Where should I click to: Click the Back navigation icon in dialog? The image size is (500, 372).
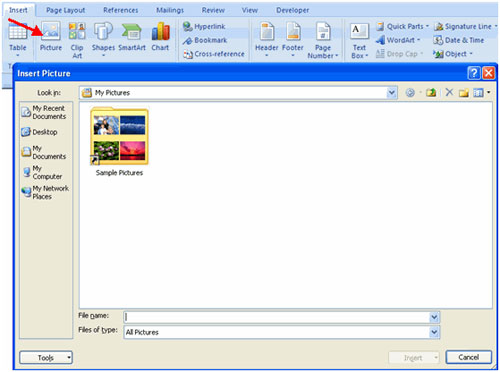[x=410, y=93]
